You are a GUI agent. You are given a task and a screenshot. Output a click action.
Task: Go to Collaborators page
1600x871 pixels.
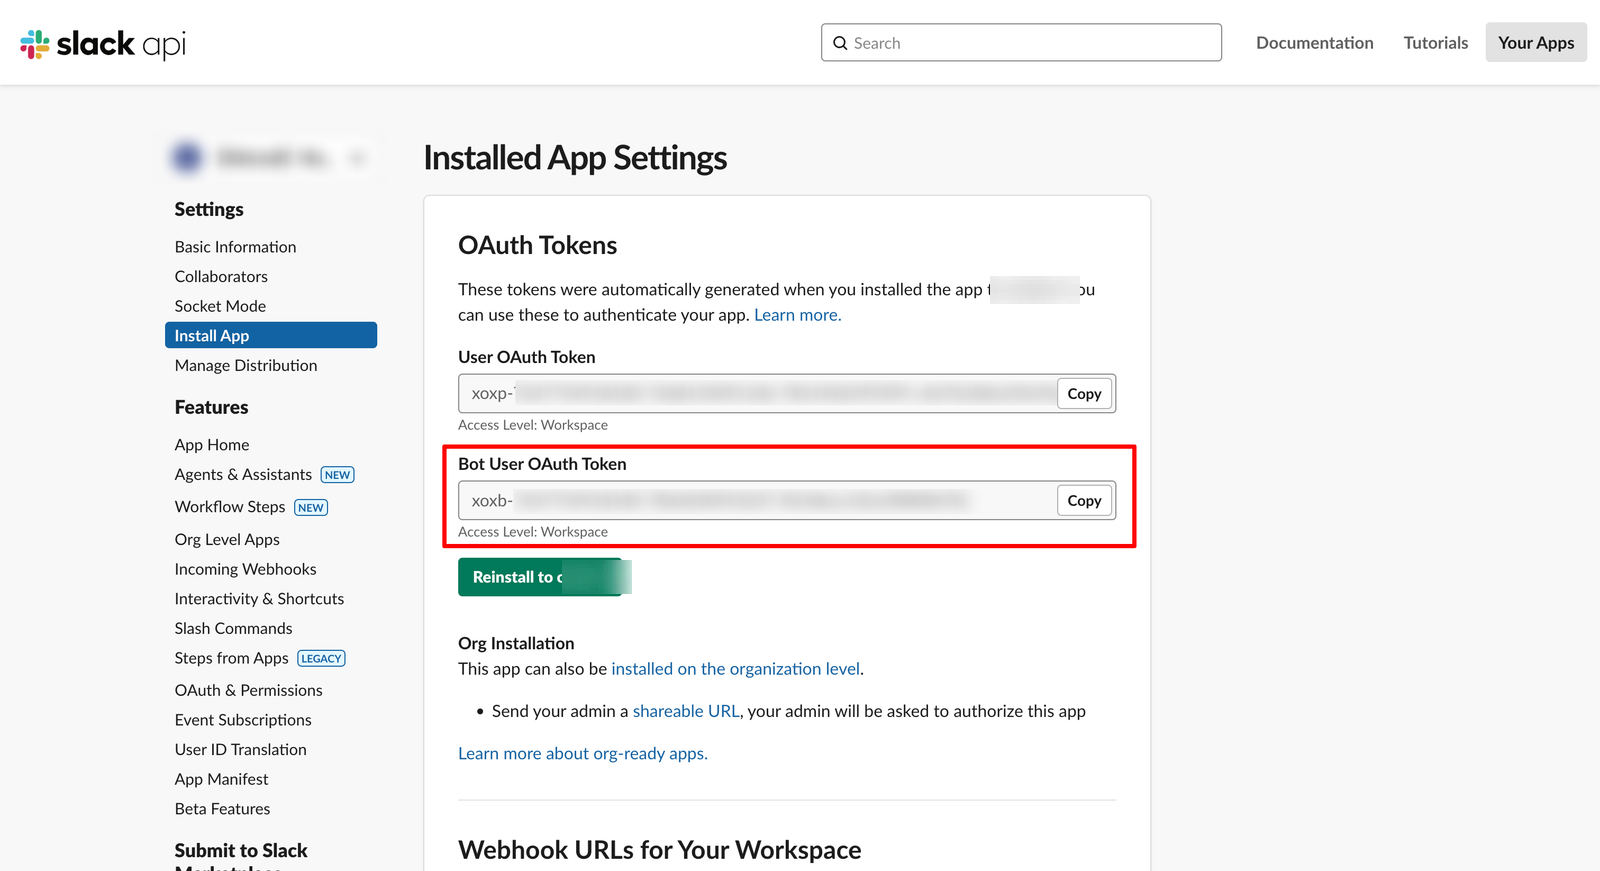221,277
